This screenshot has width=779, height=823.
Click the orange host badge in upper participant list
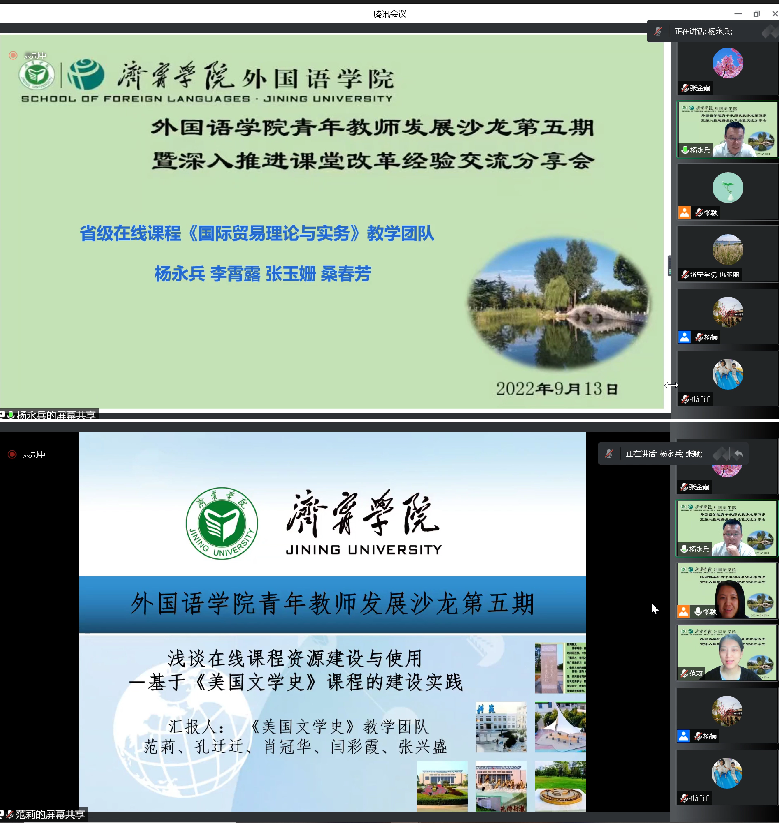click(684, 212)
